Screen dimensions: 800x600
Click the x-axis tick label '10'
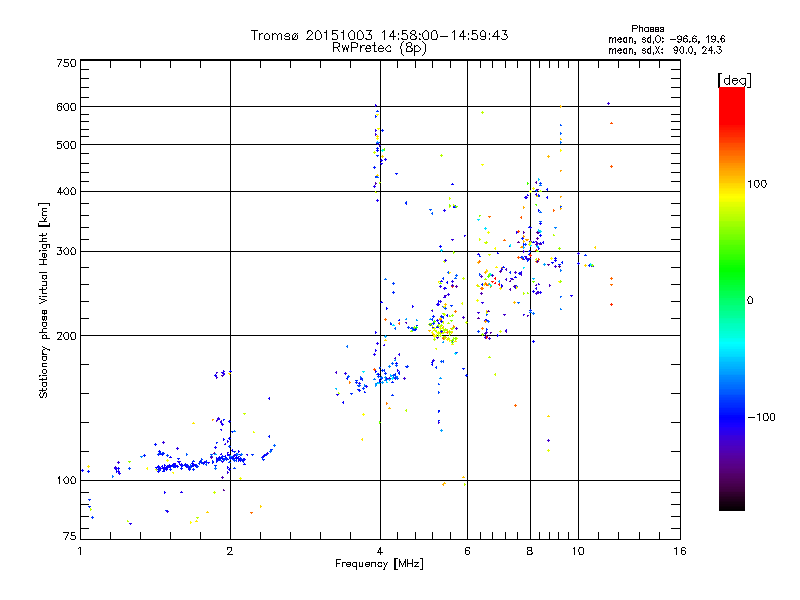(578, 551)
